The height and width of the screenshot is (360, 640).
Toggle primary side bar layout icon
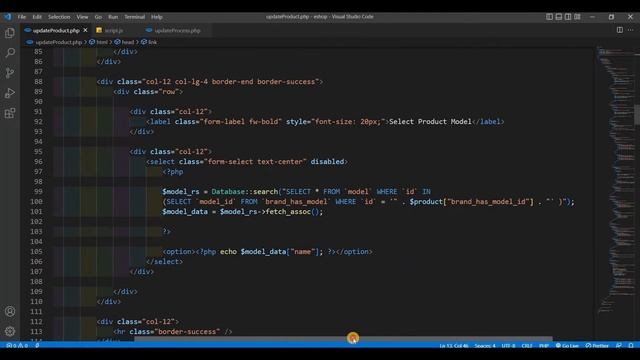(549, 17)
